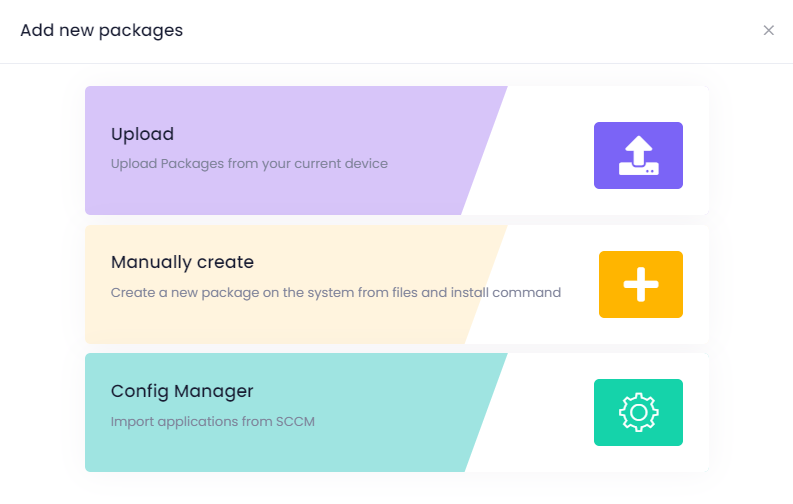Select the Config Manager heading
The image size is (793, 504).
click(182, 391)
